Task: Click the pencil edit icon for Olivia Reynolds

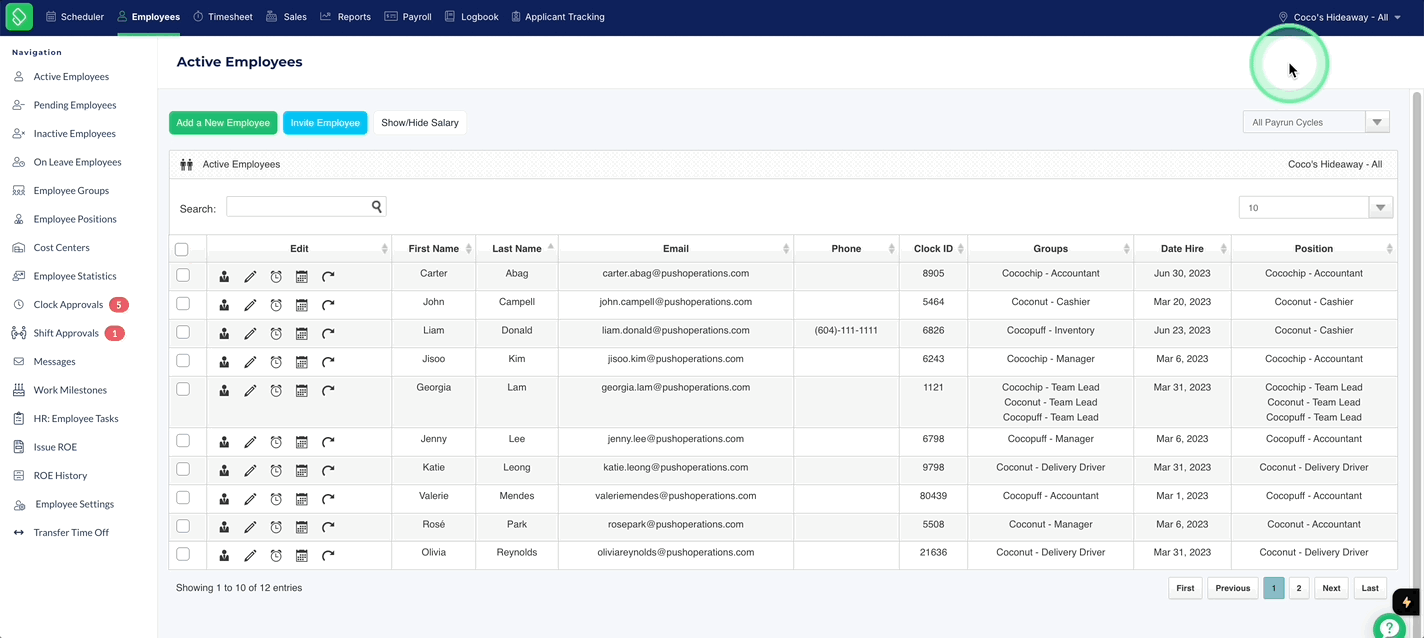Action: [x=250, y=556]
